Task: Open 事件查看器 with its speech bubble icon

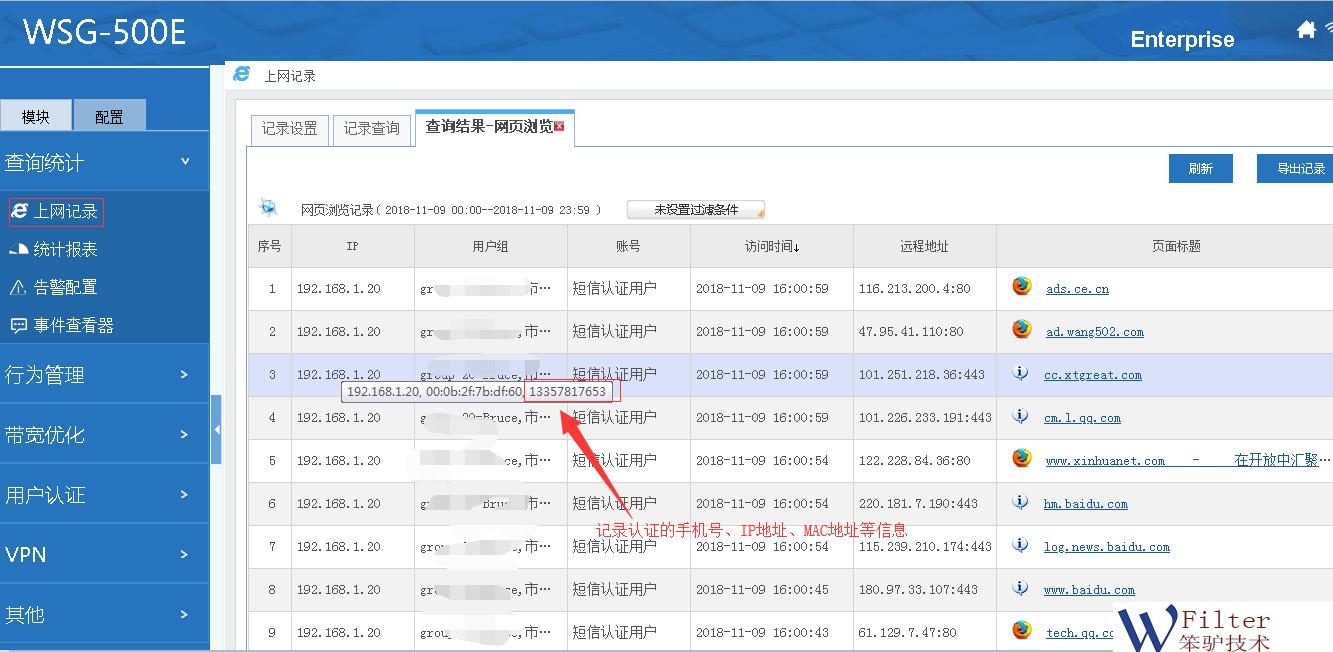Action: tap(17, 324)
